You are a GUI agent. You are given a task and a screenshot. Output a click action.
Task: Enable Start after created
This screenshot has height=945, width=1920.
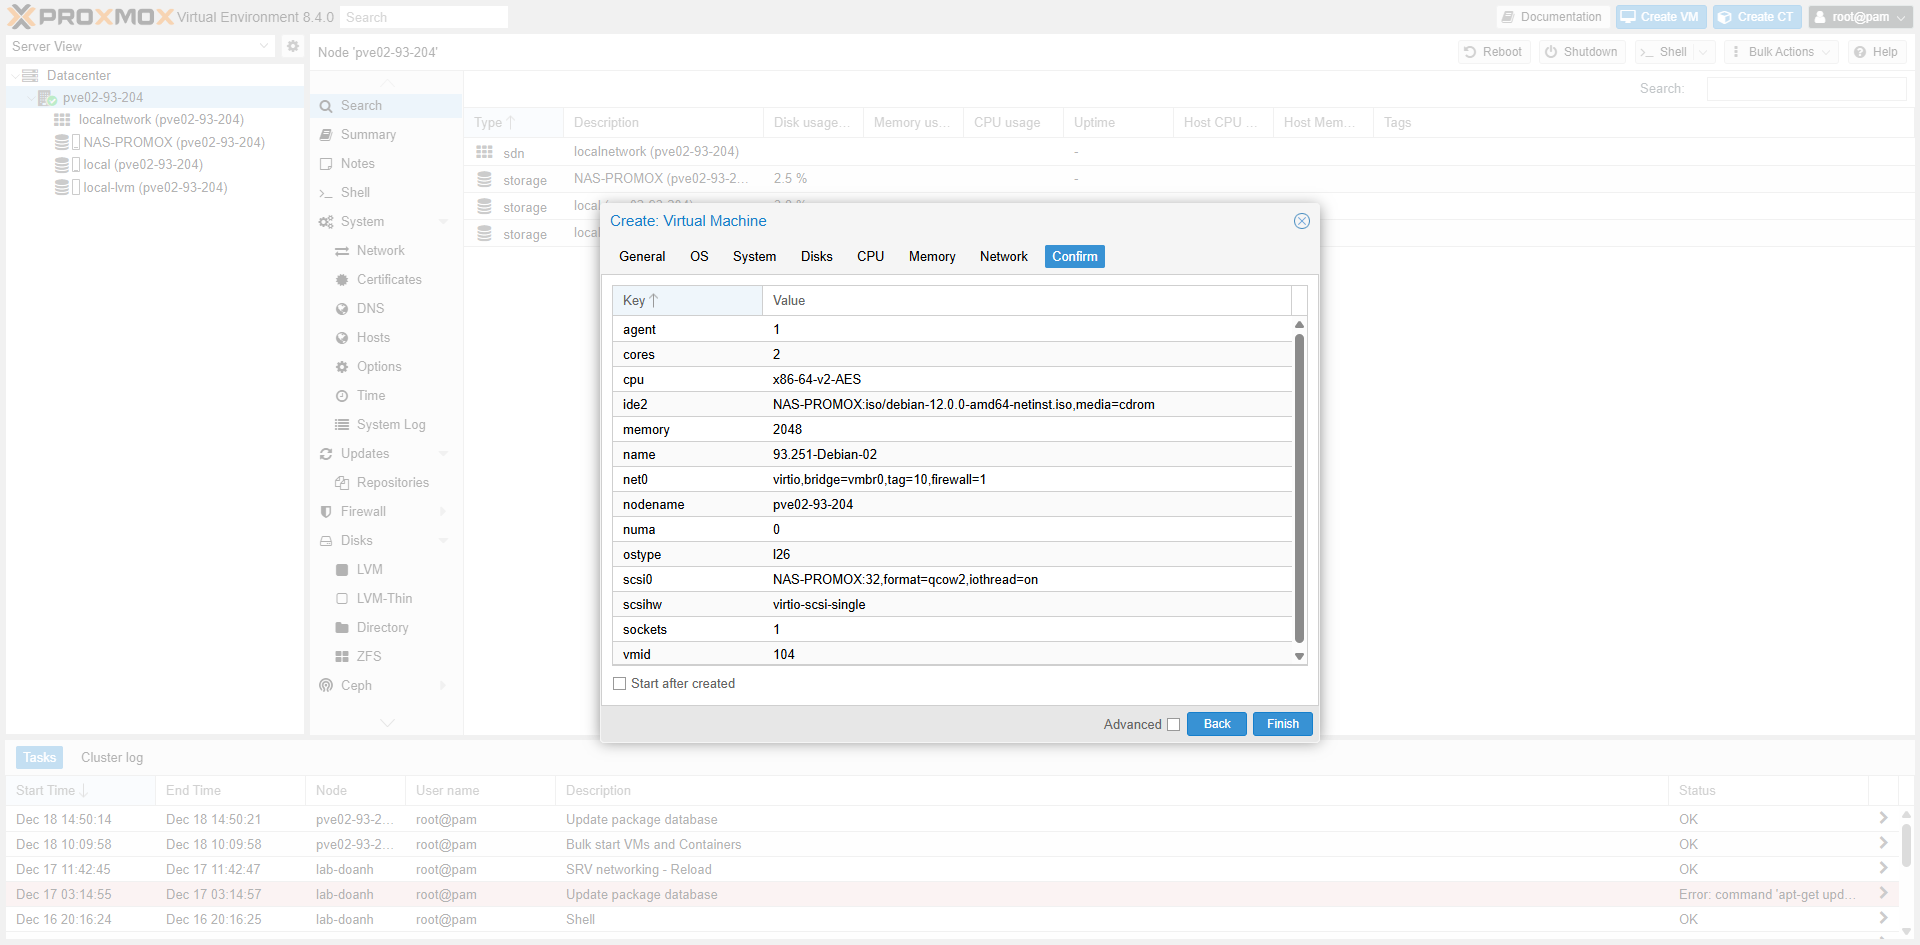(x=620, y=683)
